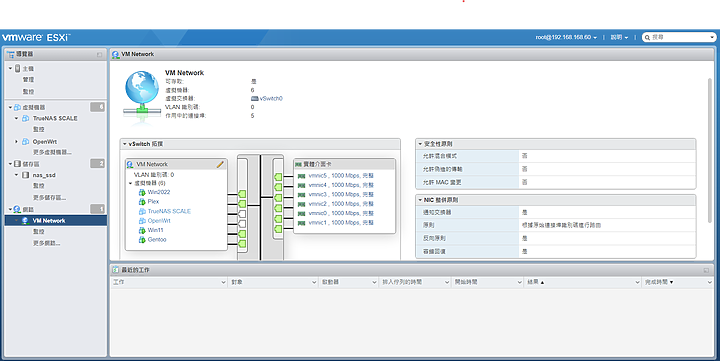Minimize the 最近的工作 recent tasks panel
The width and height of the screenshot is (720, 361).
pyautogui.click(x=706, y=271)
